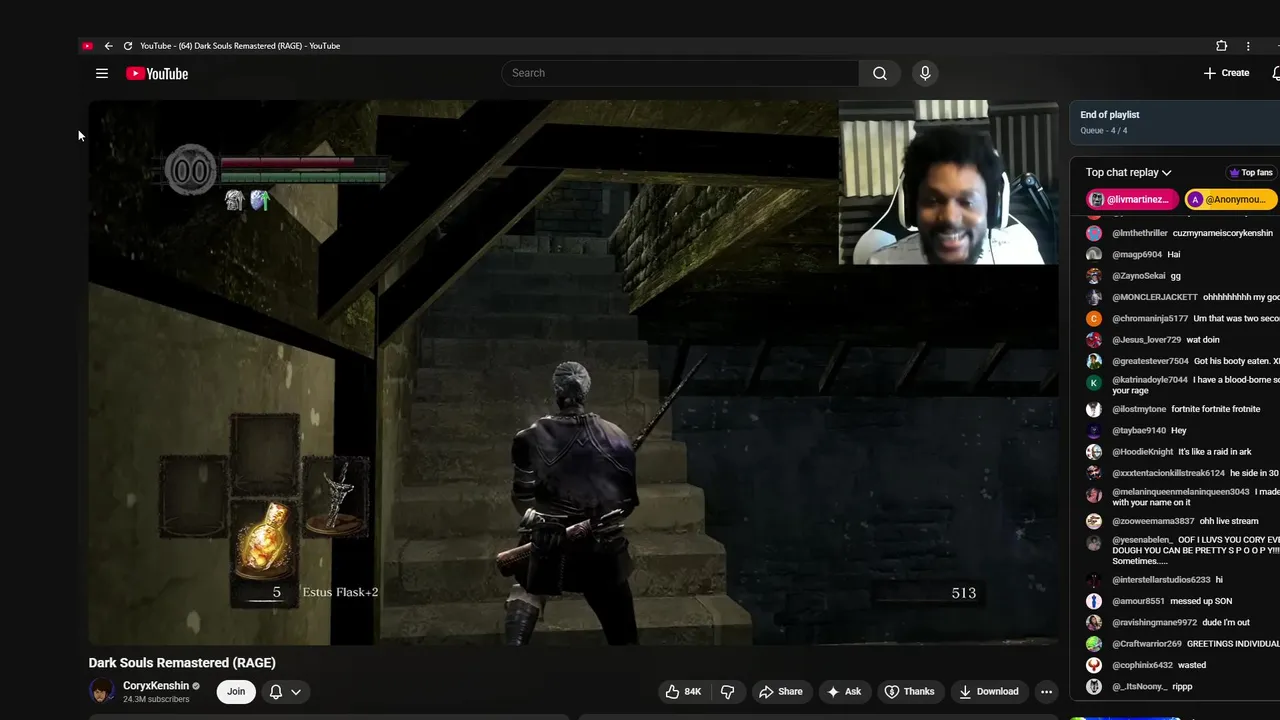Expand subscription notification bell dropdown
Image resolution: width=1280 pixels, height=720 pixels.
pyautogui.click(x=285, y=691)
